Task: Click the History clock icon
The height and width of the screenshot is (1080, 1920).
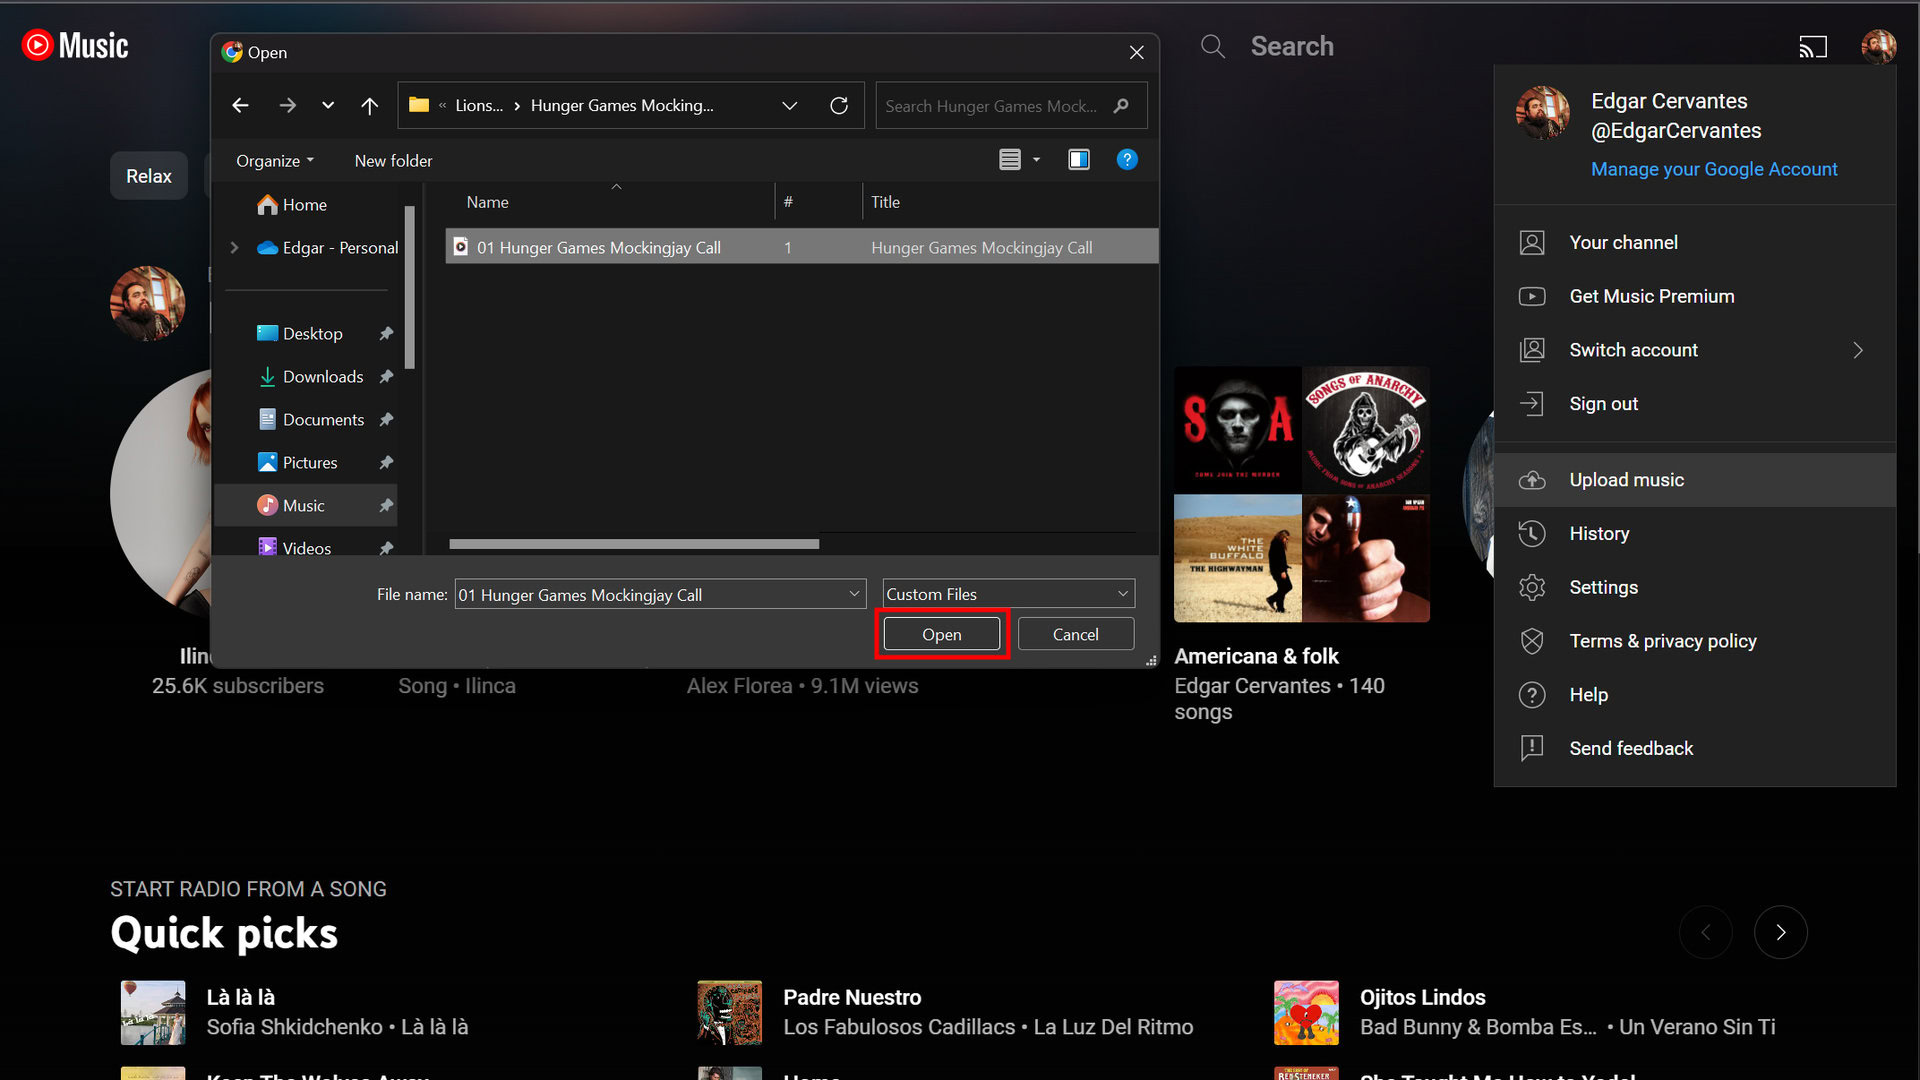Action: click(1532, 534)
